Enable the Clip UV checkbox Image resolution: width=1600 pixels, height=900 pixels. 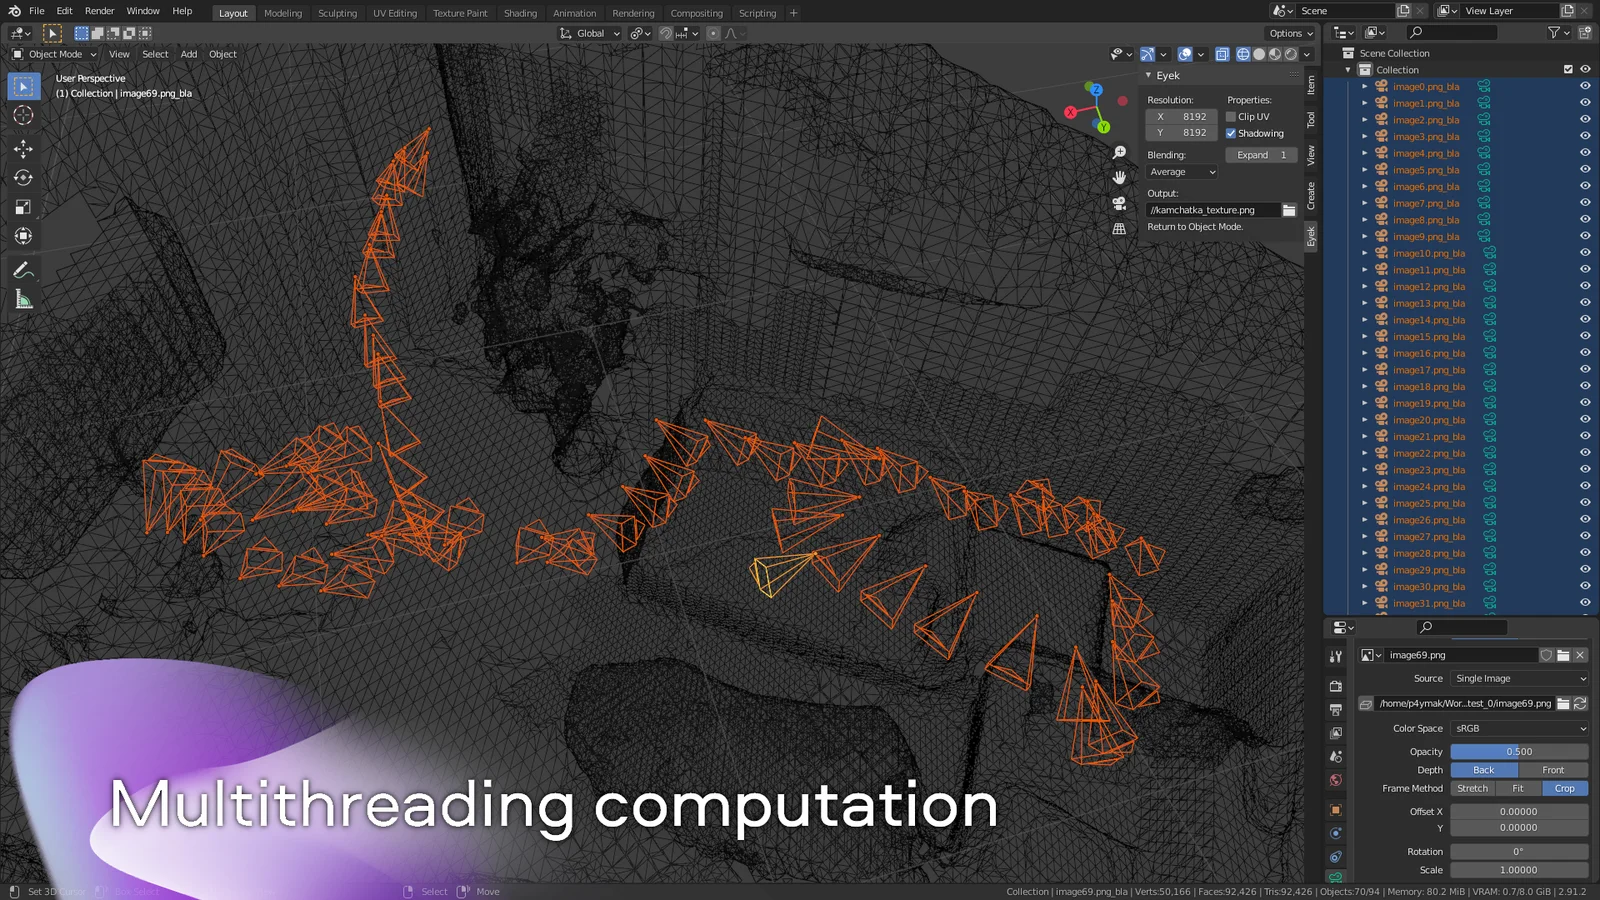coord(1231,117)
